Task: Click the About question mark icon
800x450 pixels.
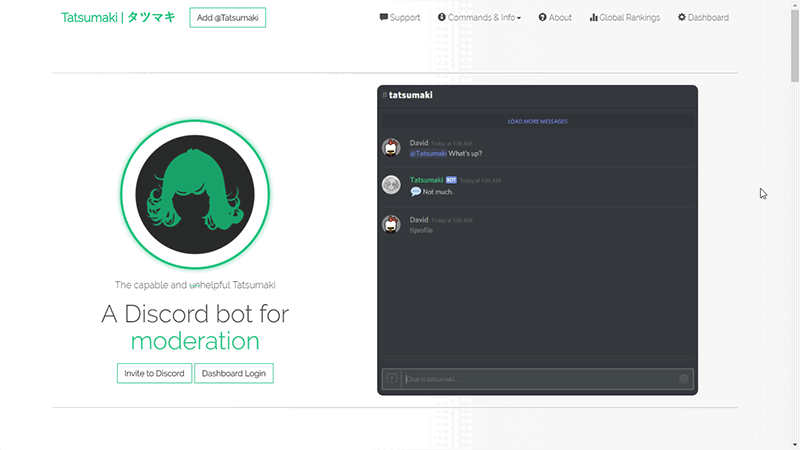Action: pyautogui.click(x=543, y=18)
